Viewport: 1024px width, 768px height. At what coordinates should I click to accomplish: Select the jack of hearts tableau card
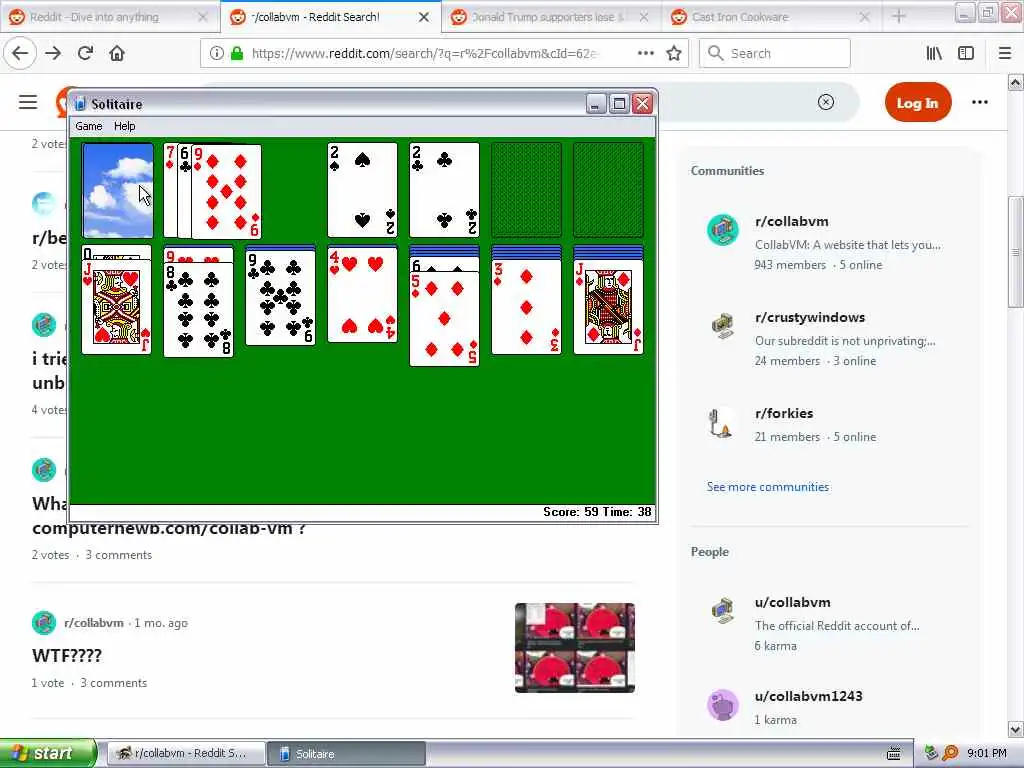tap(116, 307)
